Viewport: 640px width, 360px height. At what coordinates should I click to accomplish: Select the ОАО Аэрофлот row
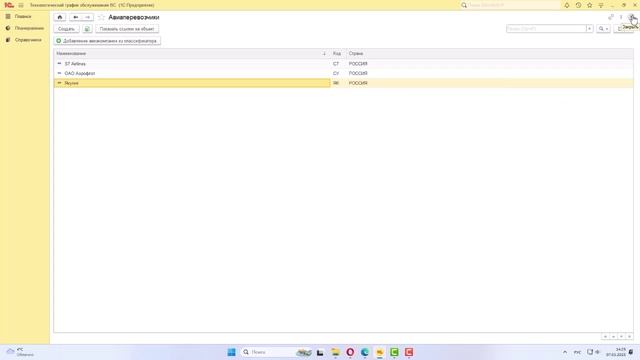[x=343, y=73]
